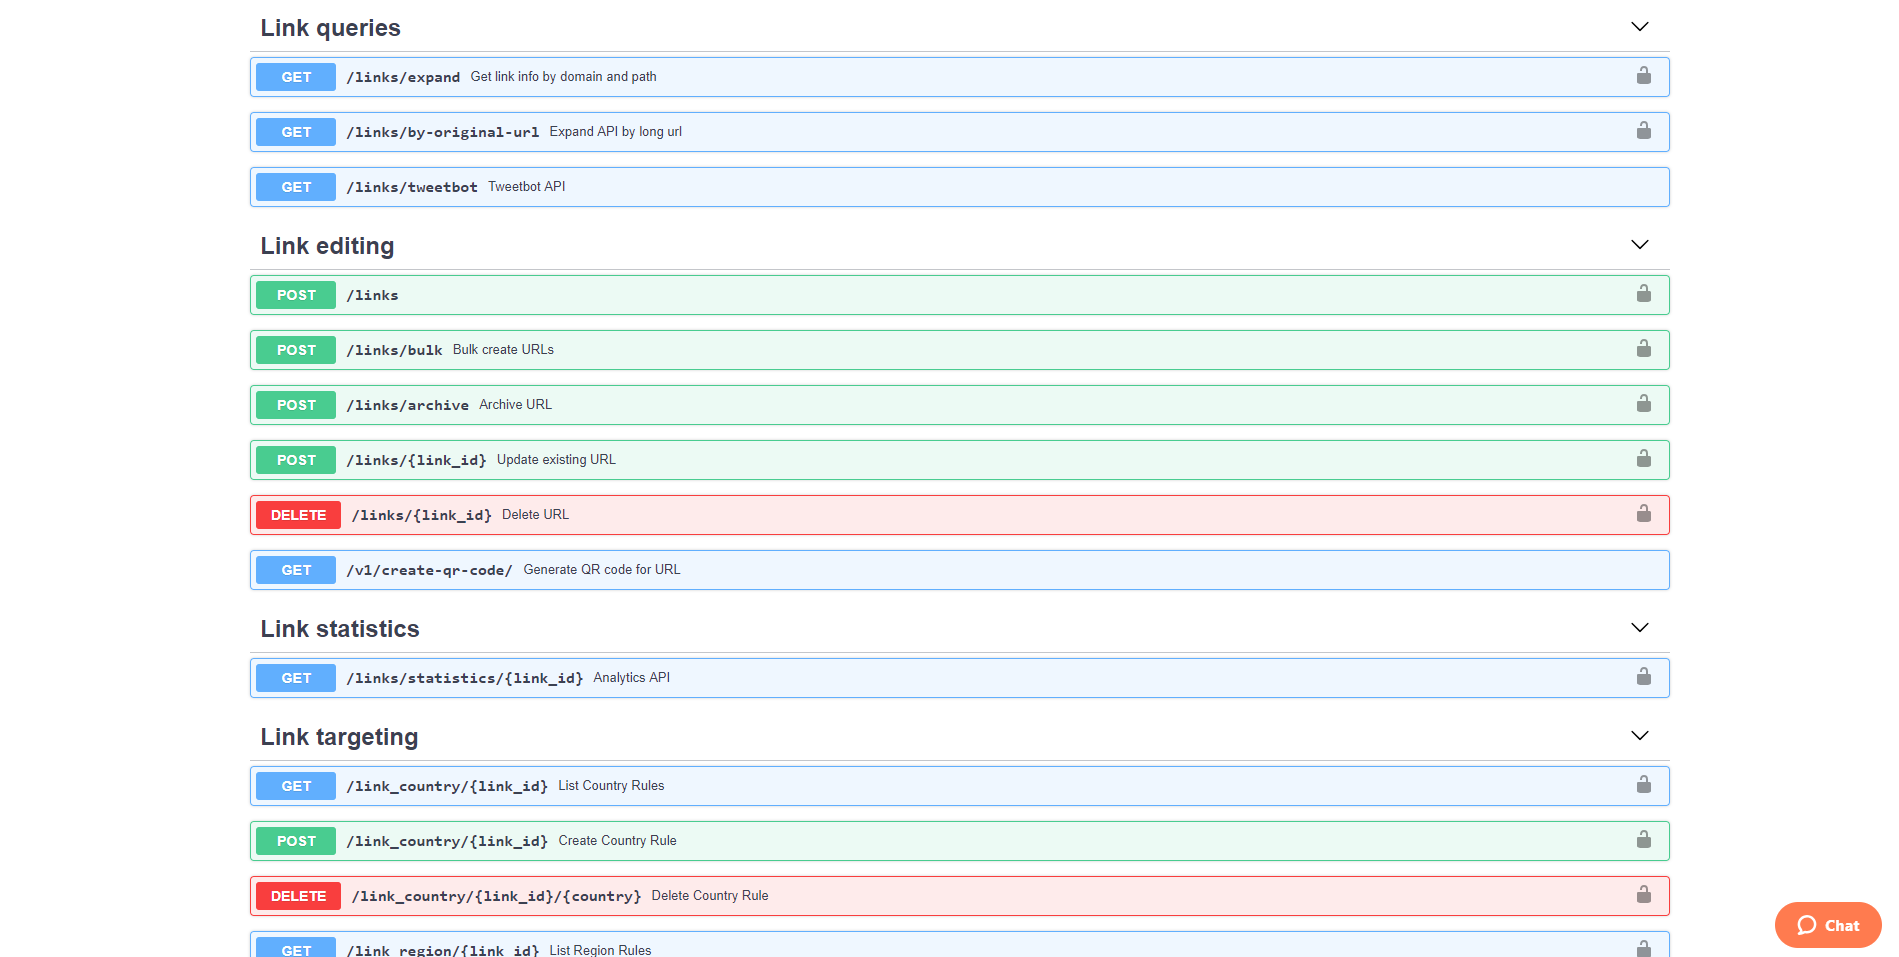Collapse the Link queries section
The height and width of the screenshot is (957, 1899).
pyautogui.click(x=1639, y=27)
